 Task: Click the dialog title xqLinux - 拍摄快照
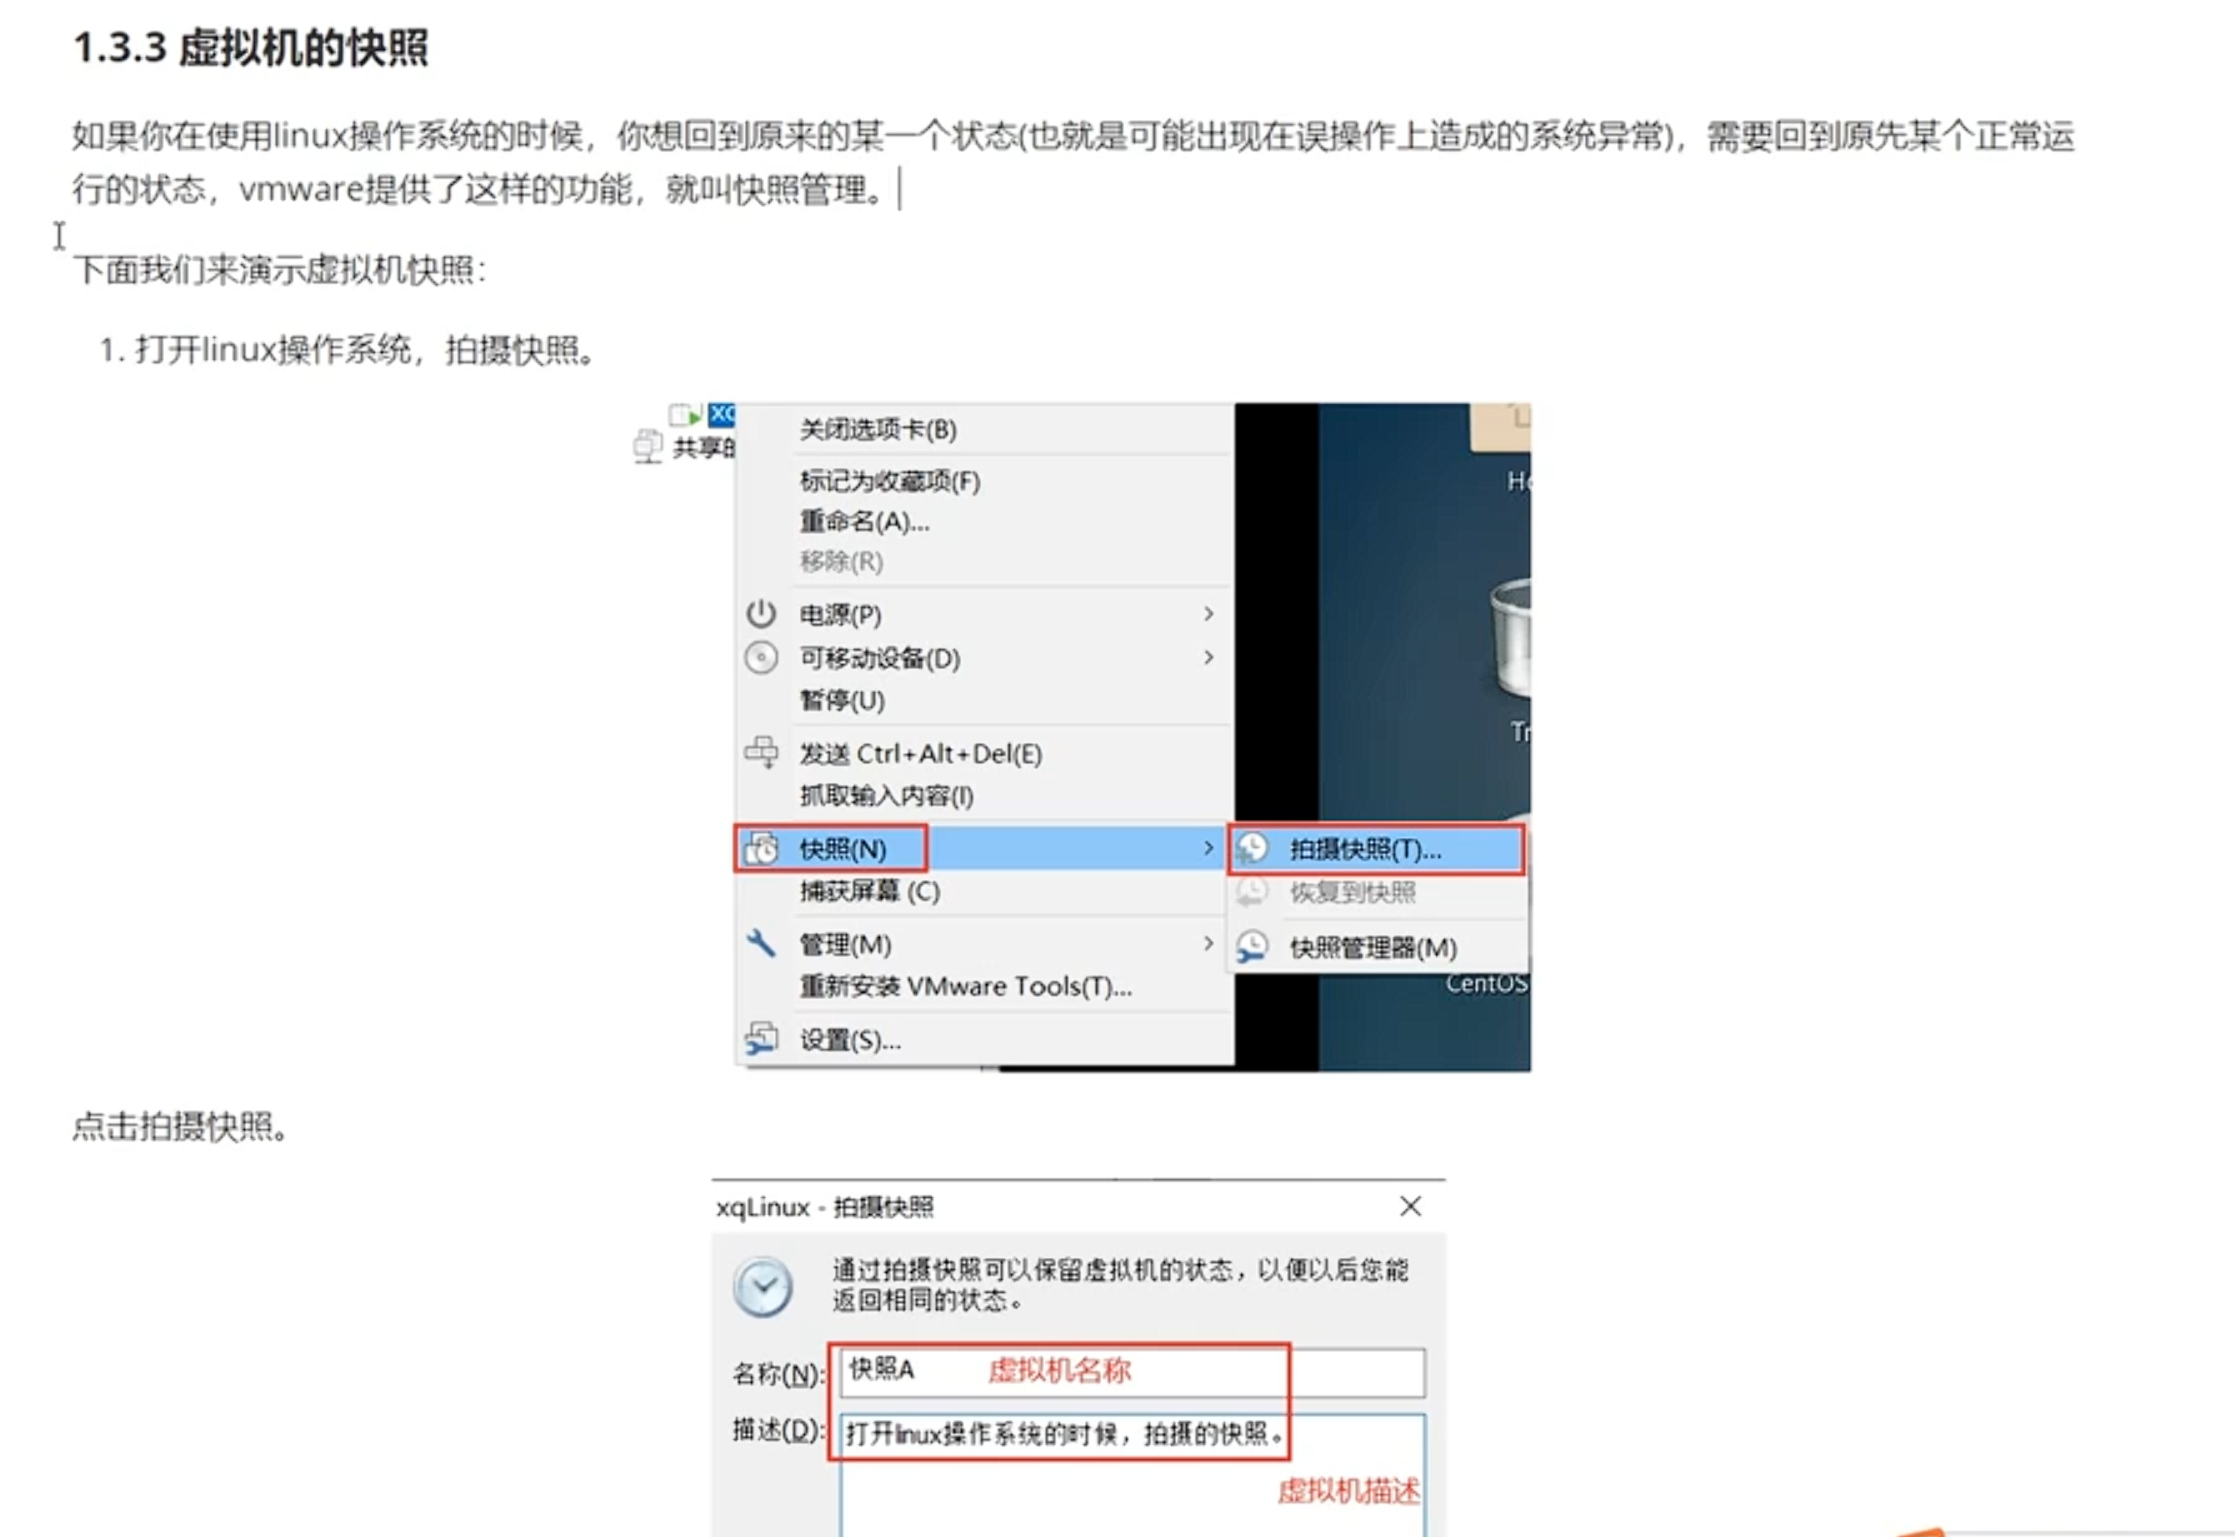(x=825, y=1207)
